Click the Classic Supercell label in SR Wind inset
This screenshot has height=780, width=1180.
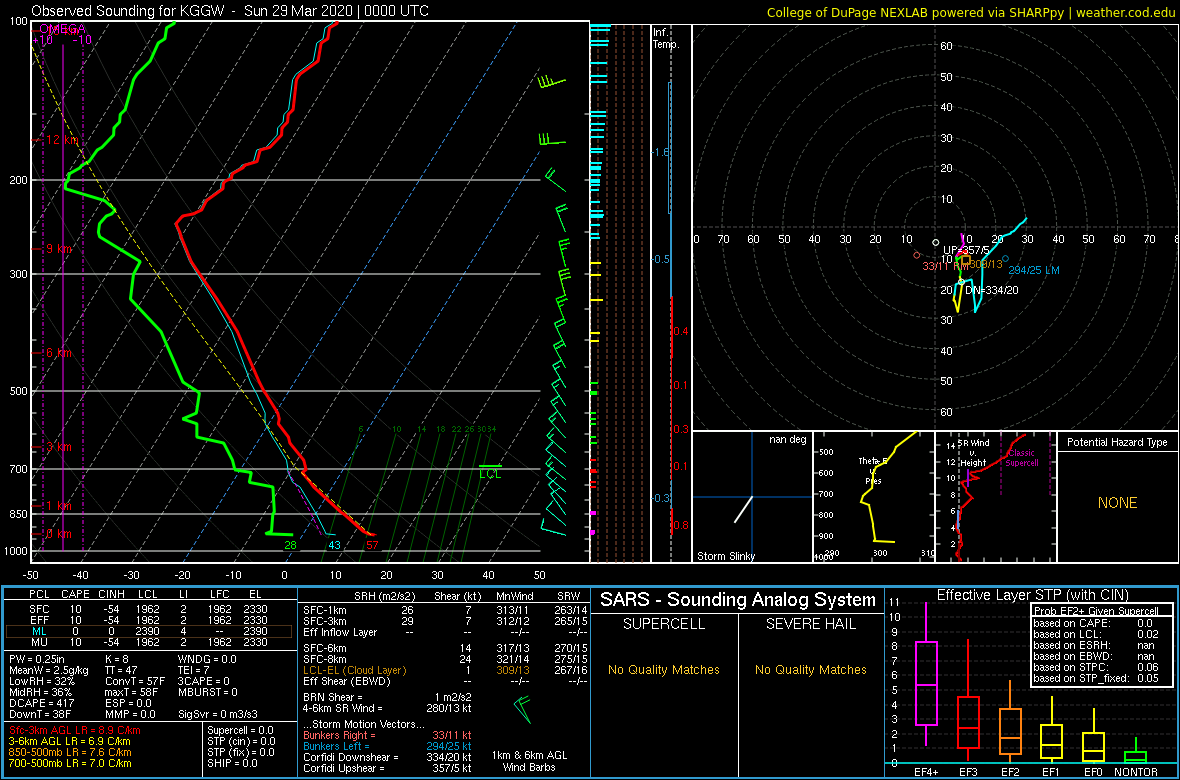tap(1021, 459)
